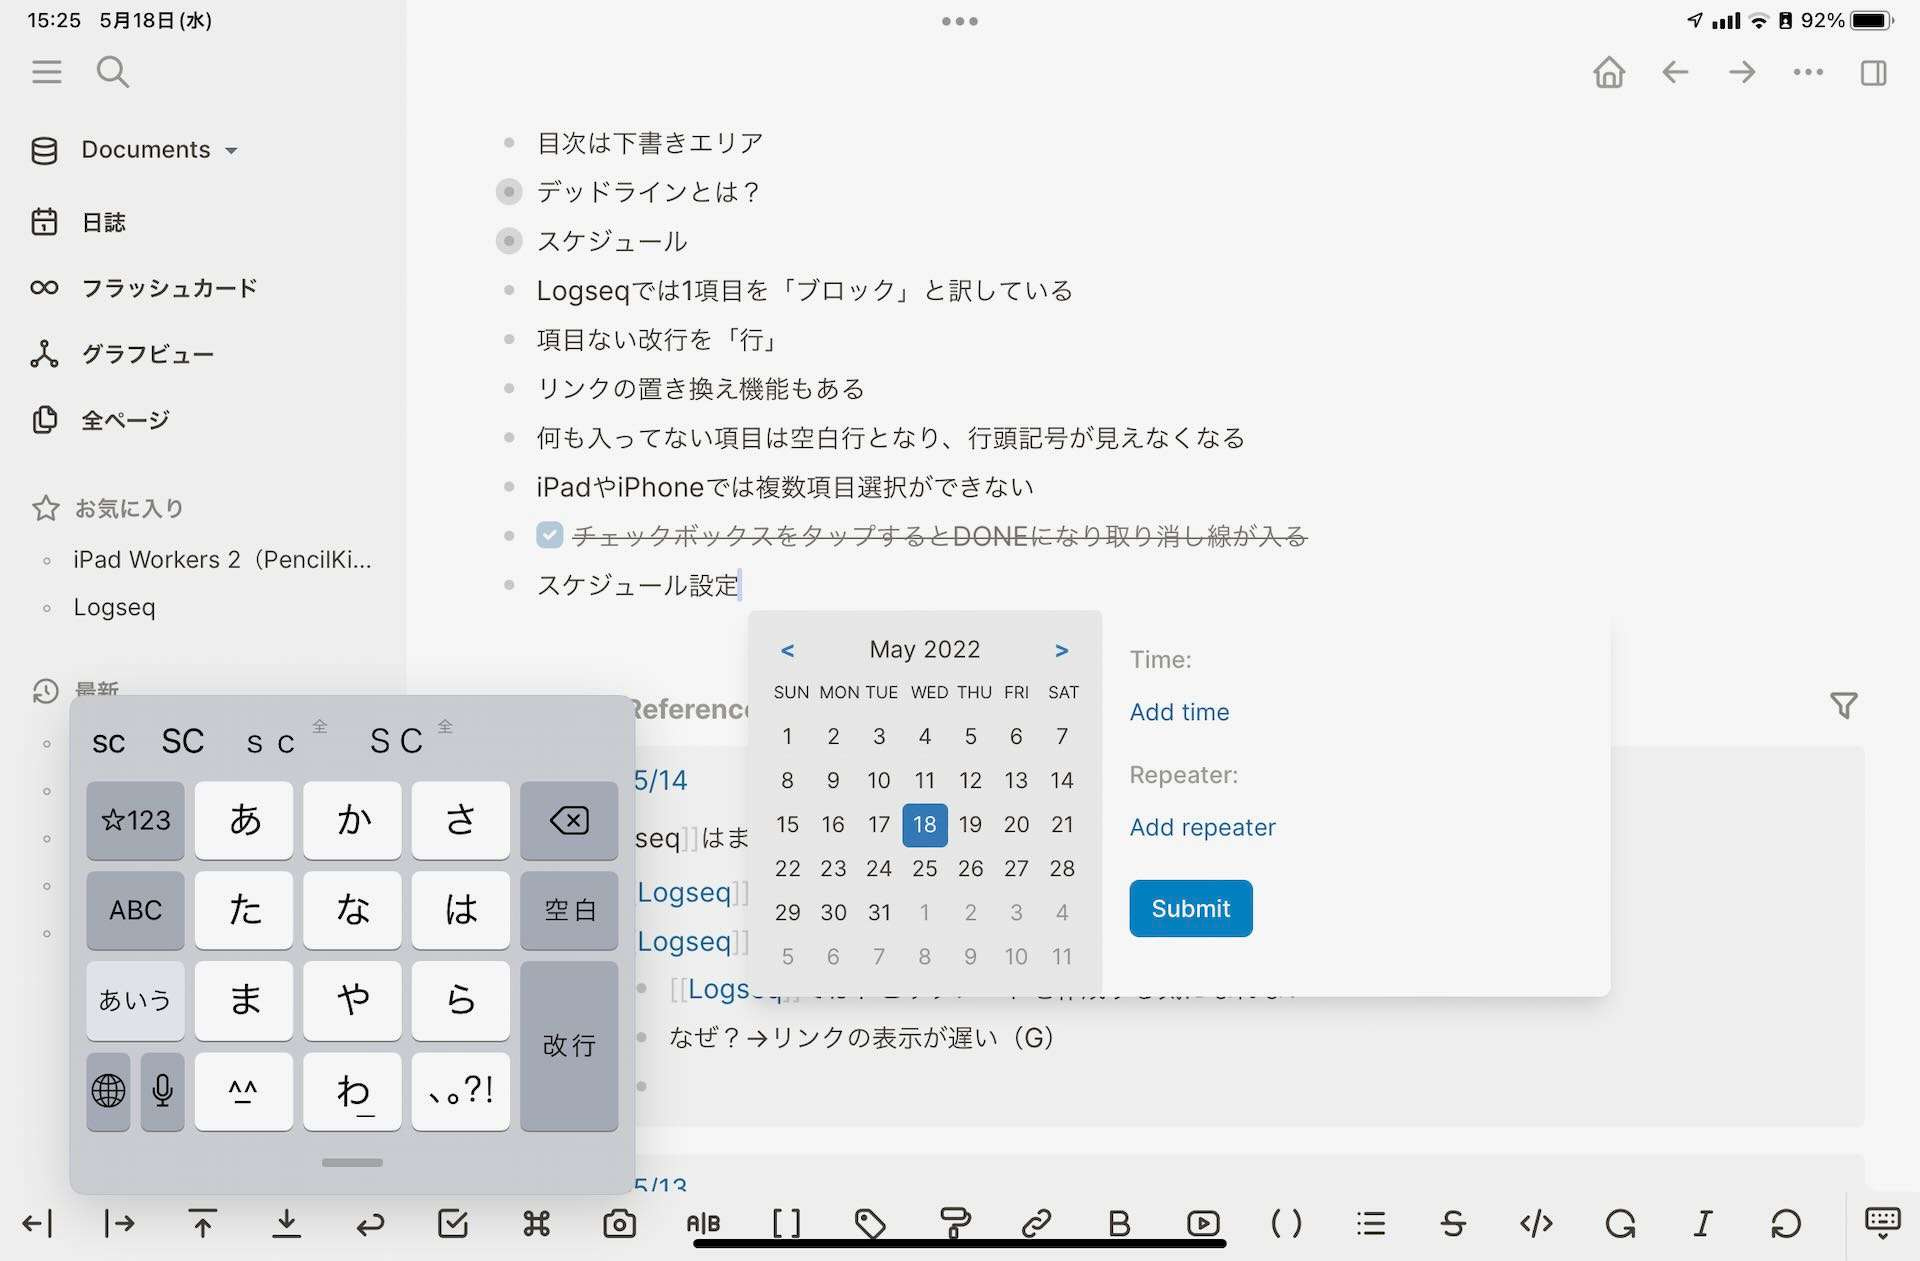Image resolution: width=1920 pixels, height=1261 pixels.
Task: Toggle the right sidebar panel icon
Action: (1873, 72)
